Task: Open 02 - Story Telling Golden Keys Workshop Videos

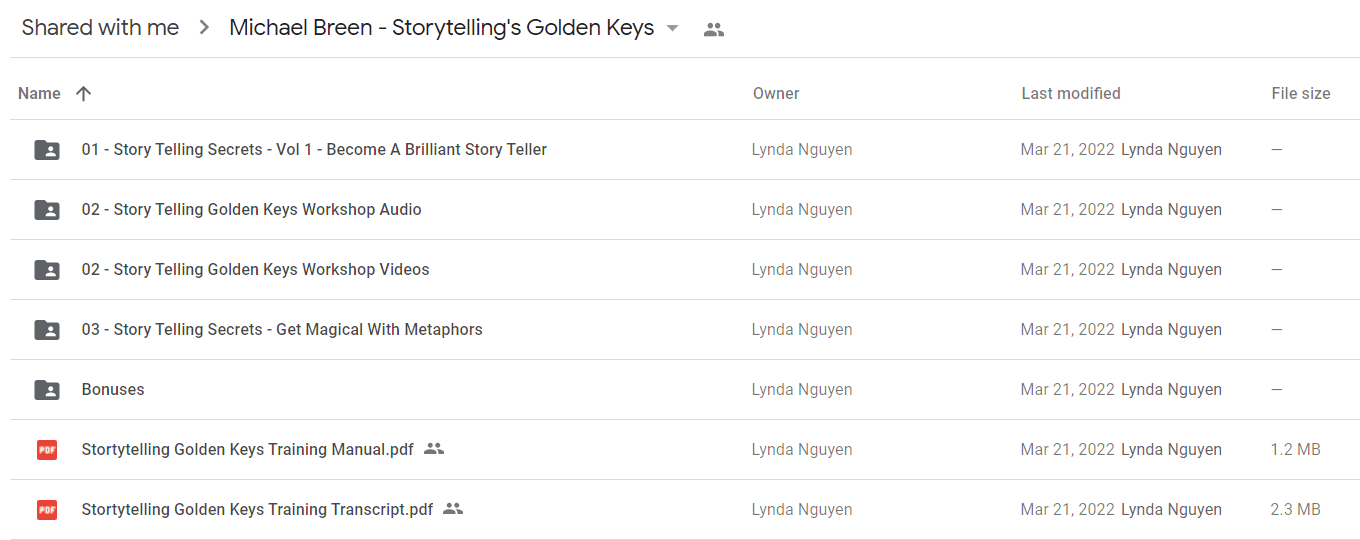Action: (x=256, y=269)
